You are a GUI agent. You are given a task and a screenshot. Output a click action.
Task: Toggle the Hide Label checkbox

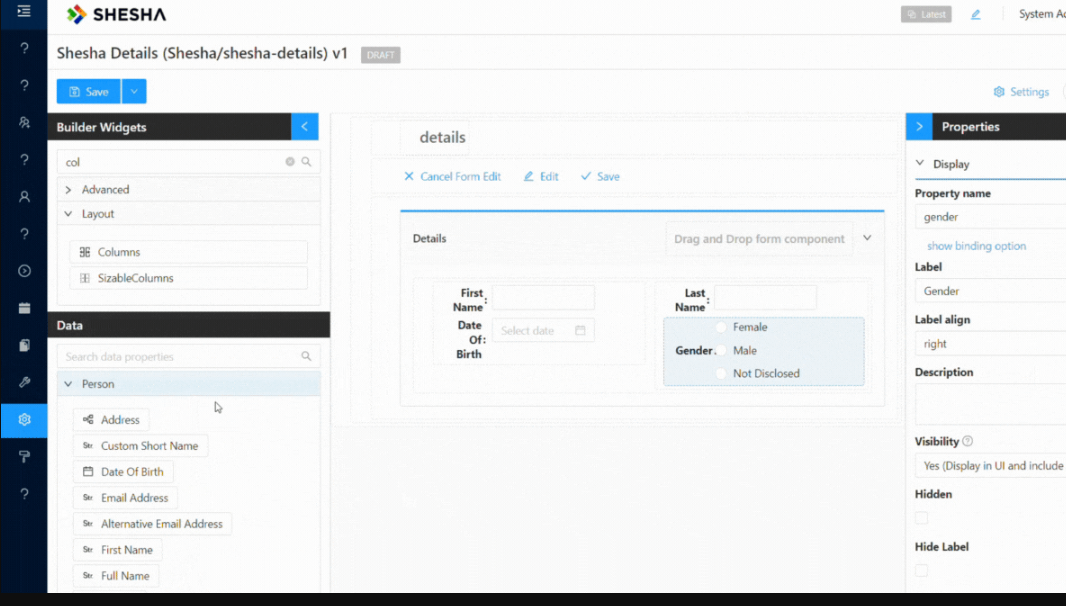(x=921, y=571)
